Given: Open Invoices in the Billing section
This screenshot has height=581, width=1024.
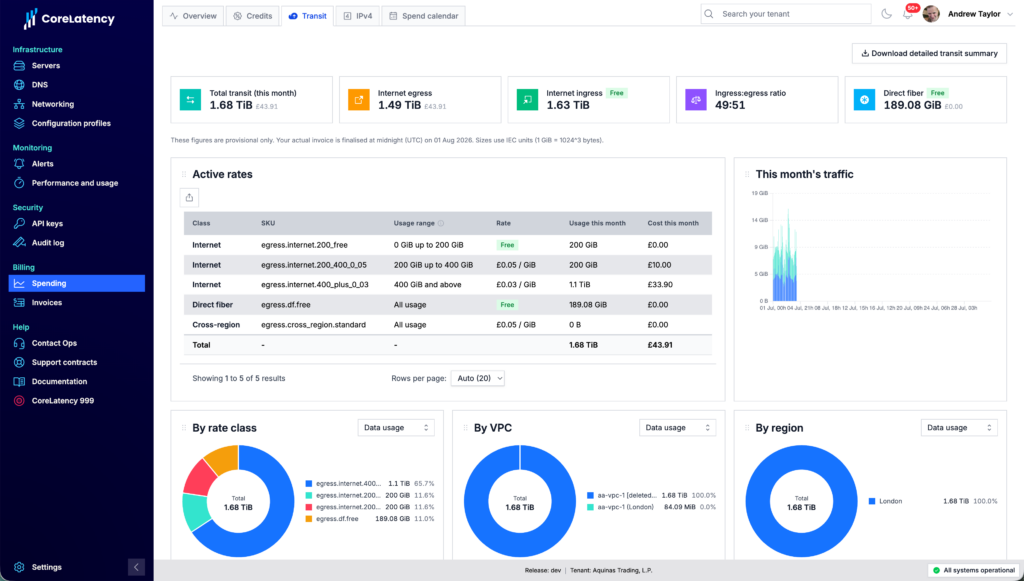Looking at the screenshot, I should (47, 303).
